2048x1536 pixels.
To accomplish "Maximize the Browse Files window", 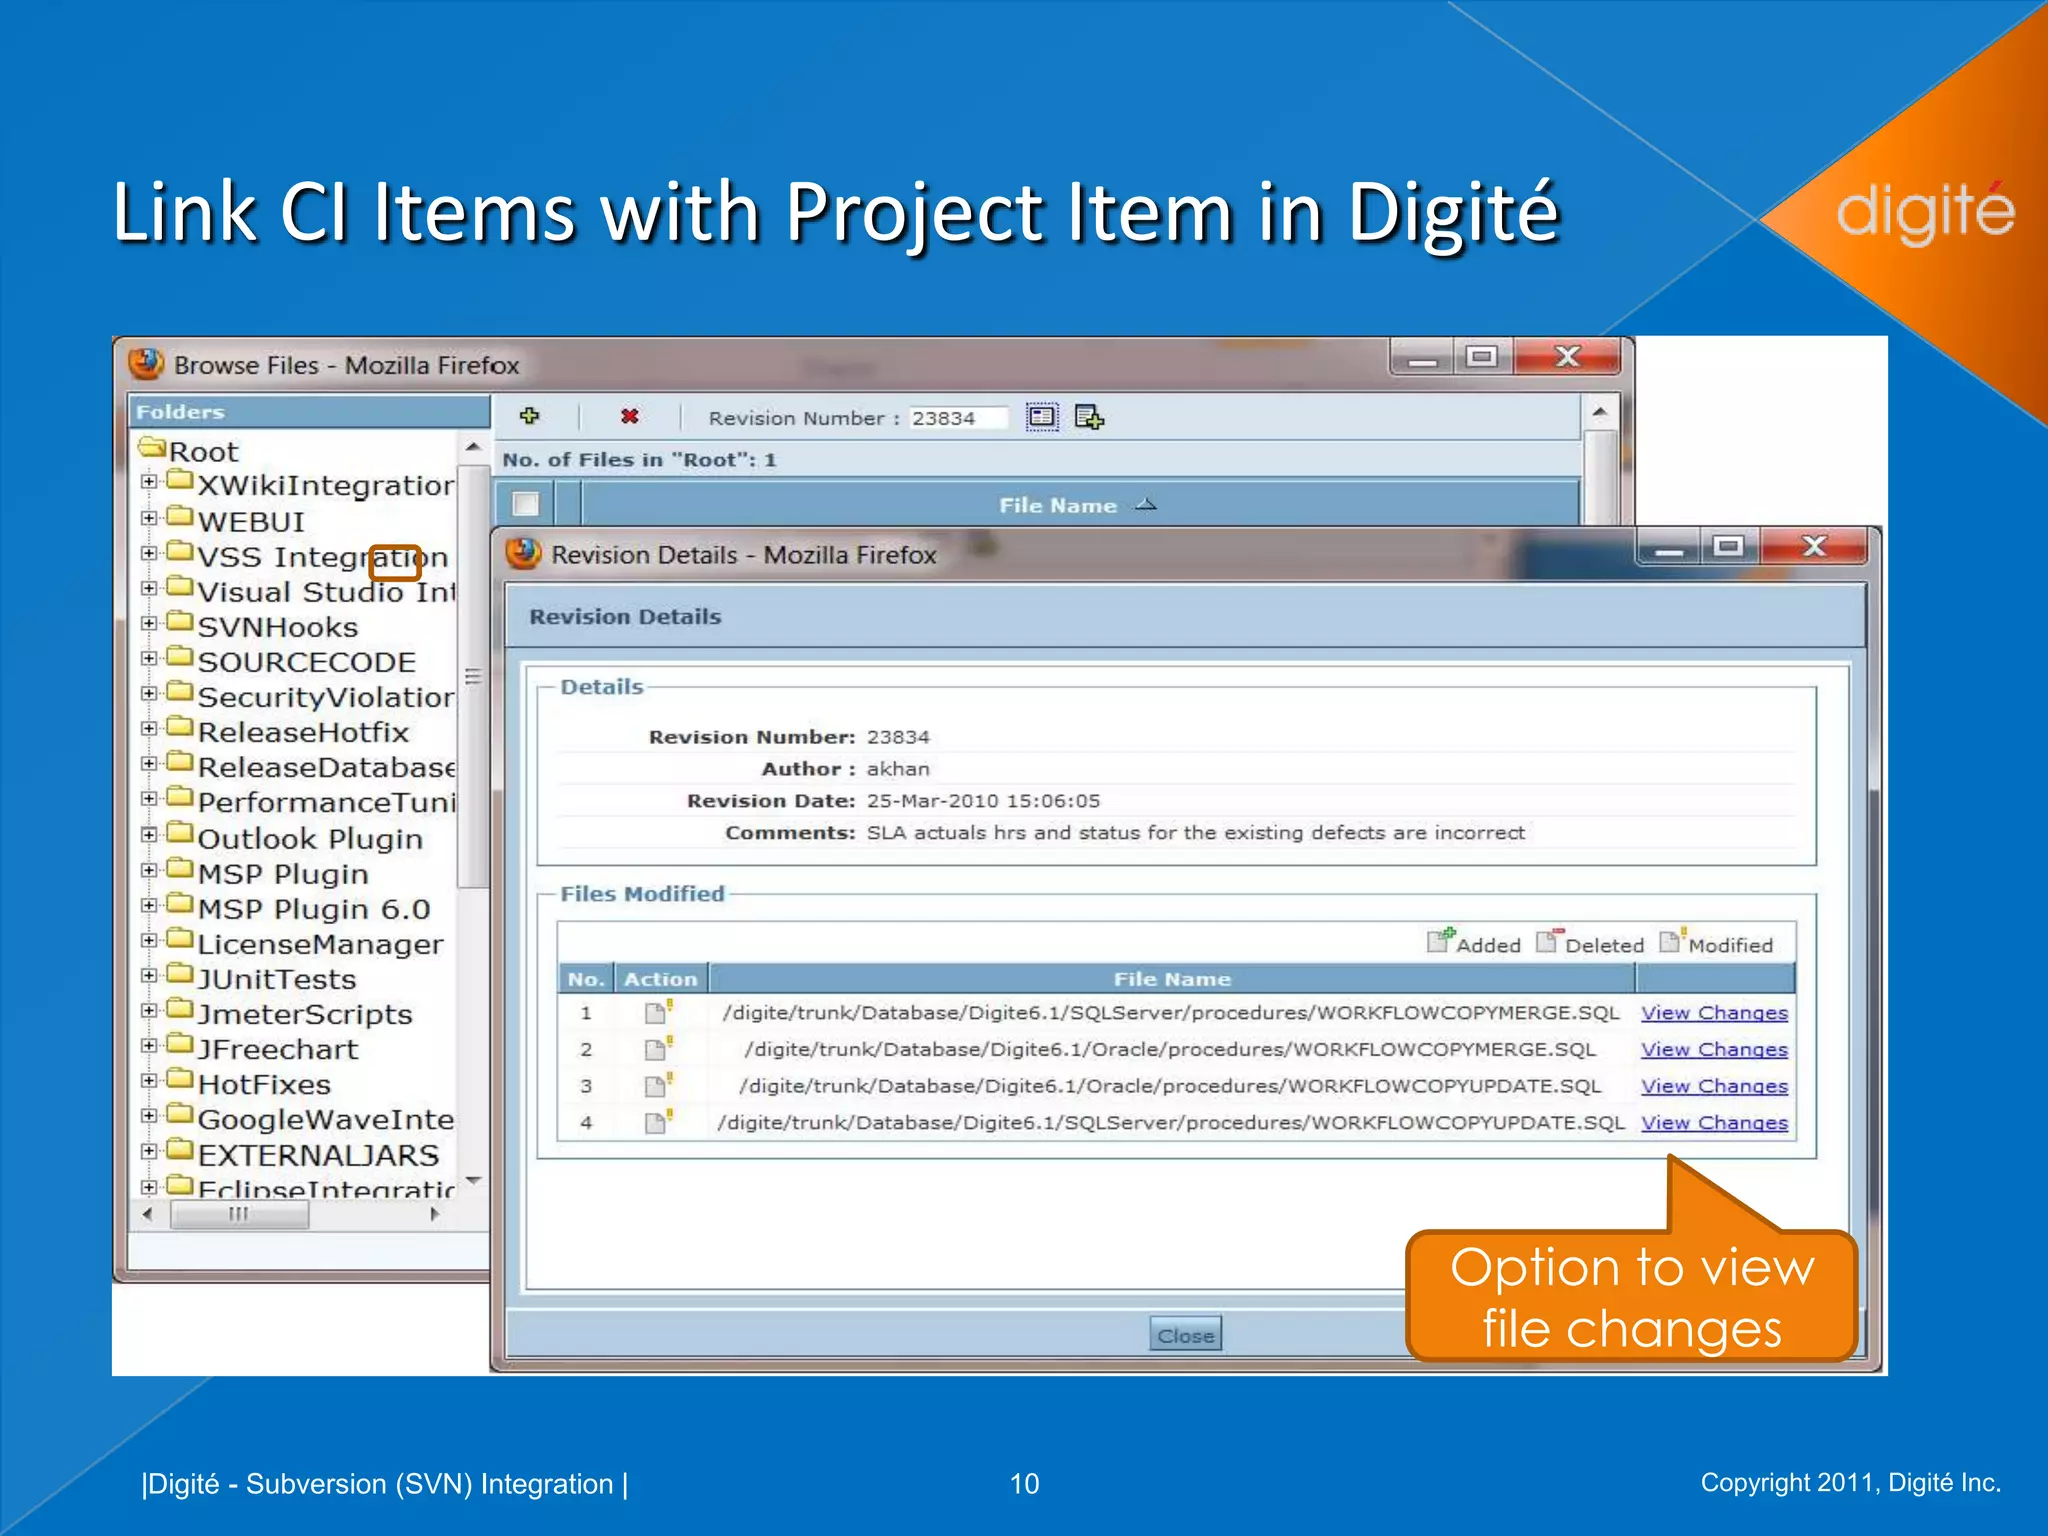I will 1481,356.
